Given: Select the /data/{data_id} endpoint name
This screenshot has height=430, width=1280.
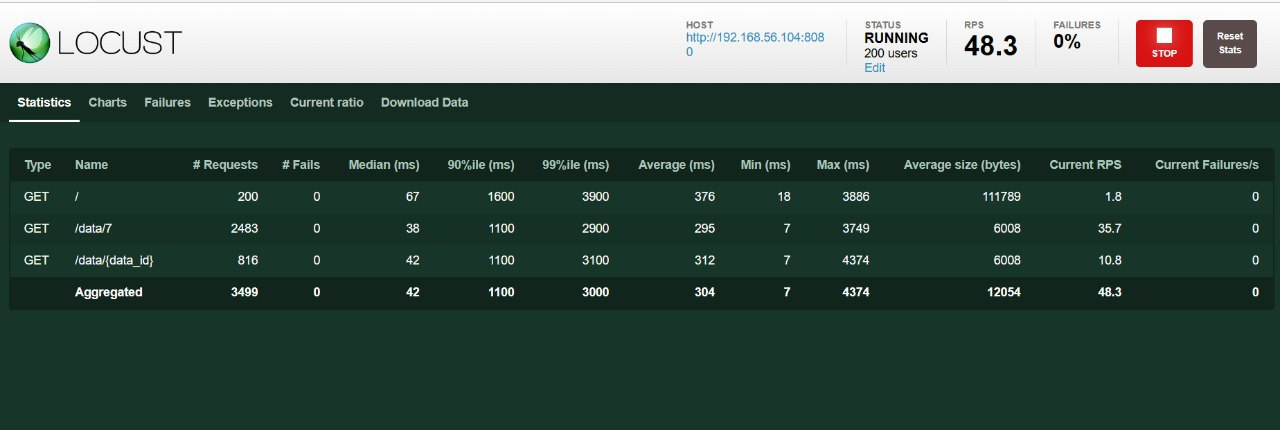Looking at the screenshot, I should [114, 261].
